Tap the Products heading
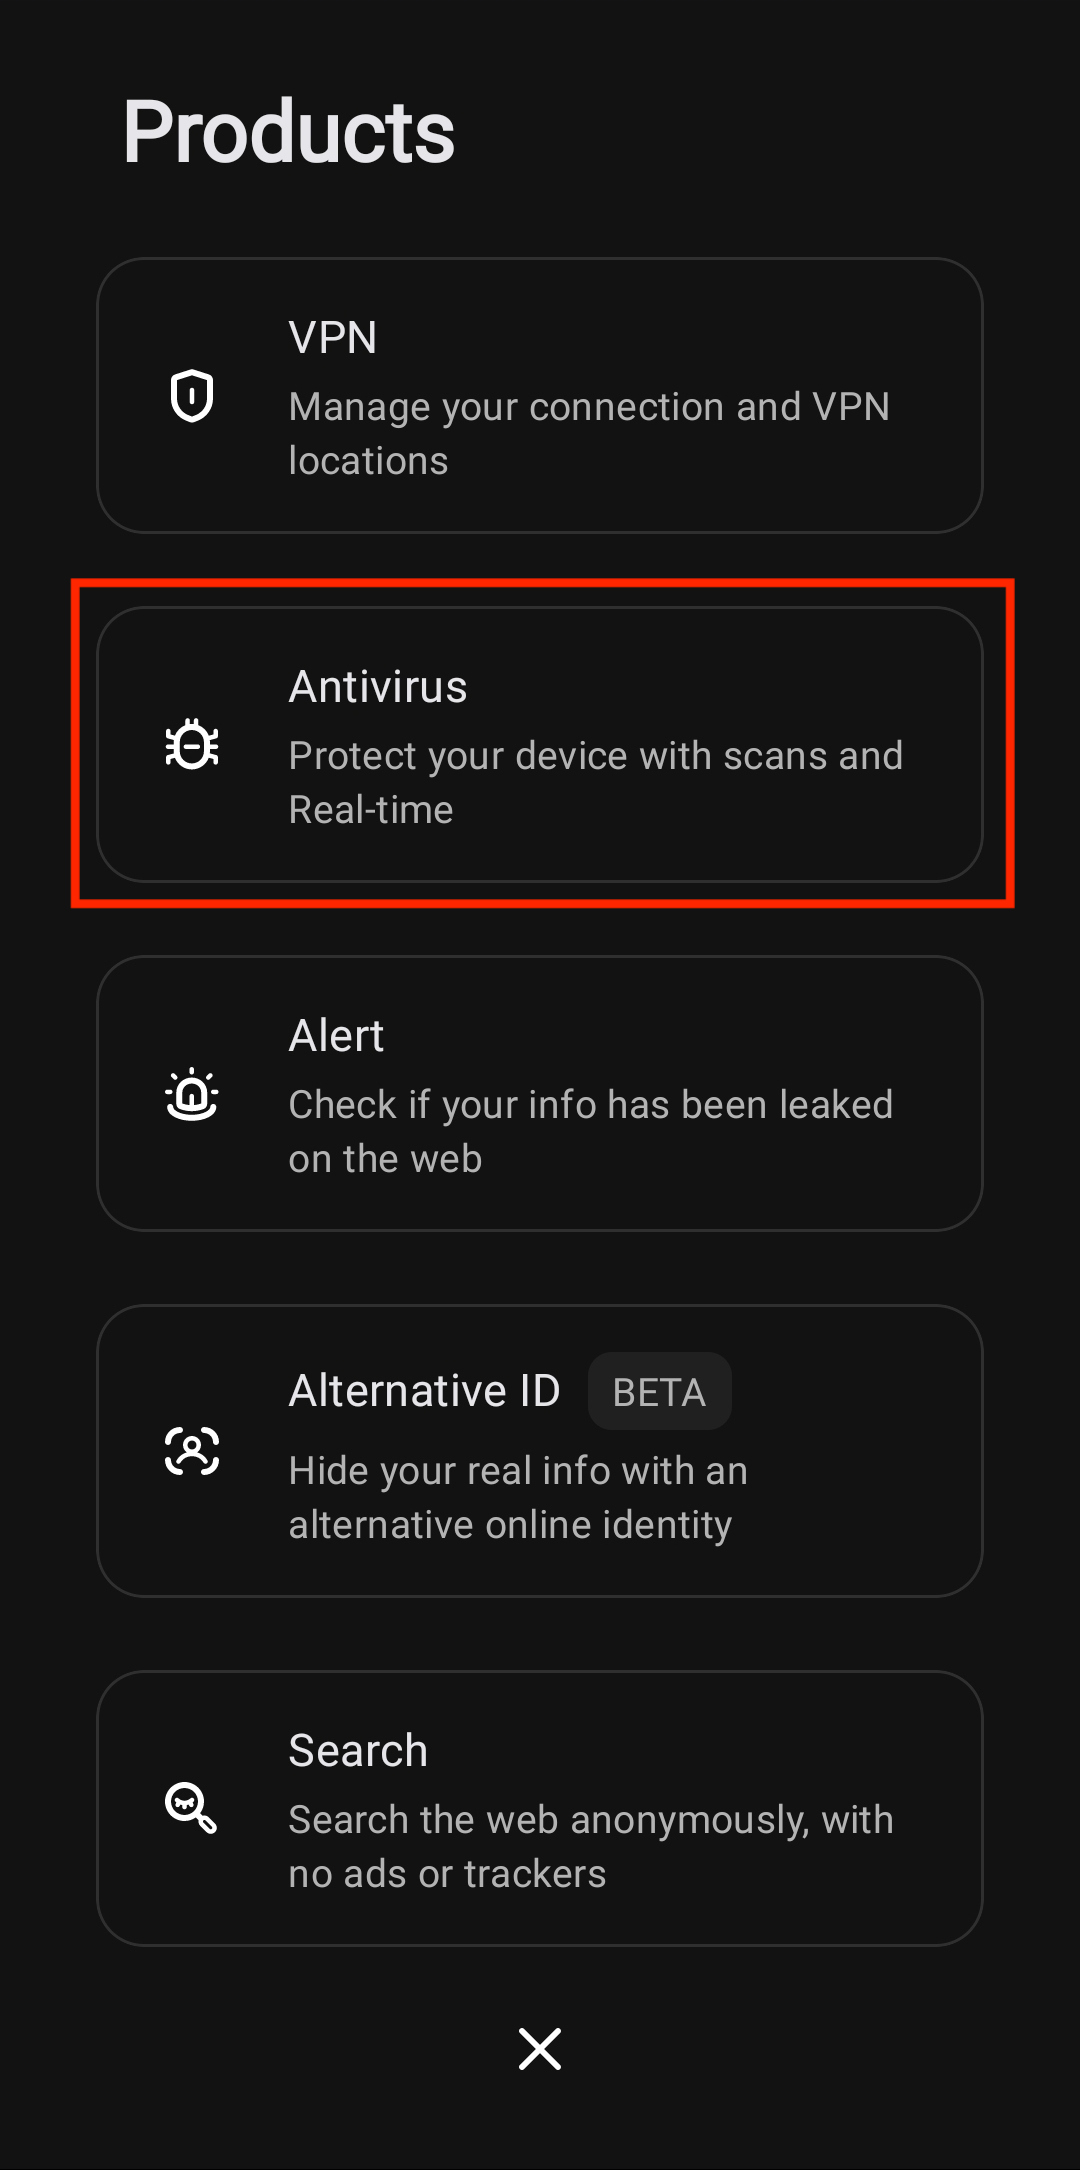 point(289,132)
